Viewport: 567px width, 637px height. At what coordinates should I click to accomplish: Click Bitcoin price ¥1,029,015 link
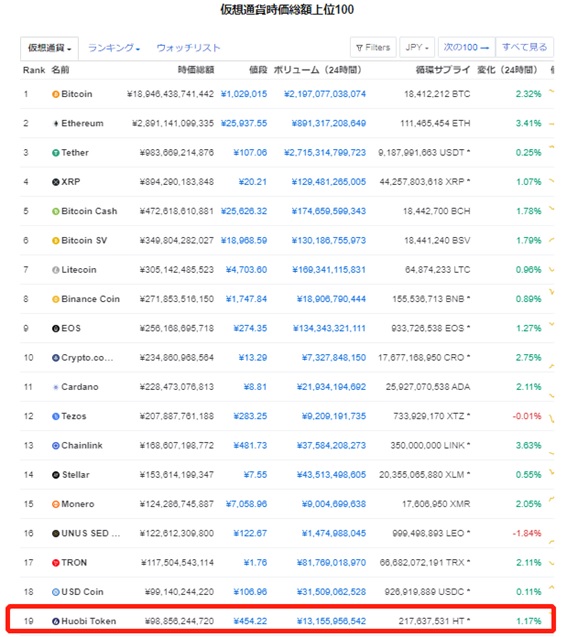point(244,94)
